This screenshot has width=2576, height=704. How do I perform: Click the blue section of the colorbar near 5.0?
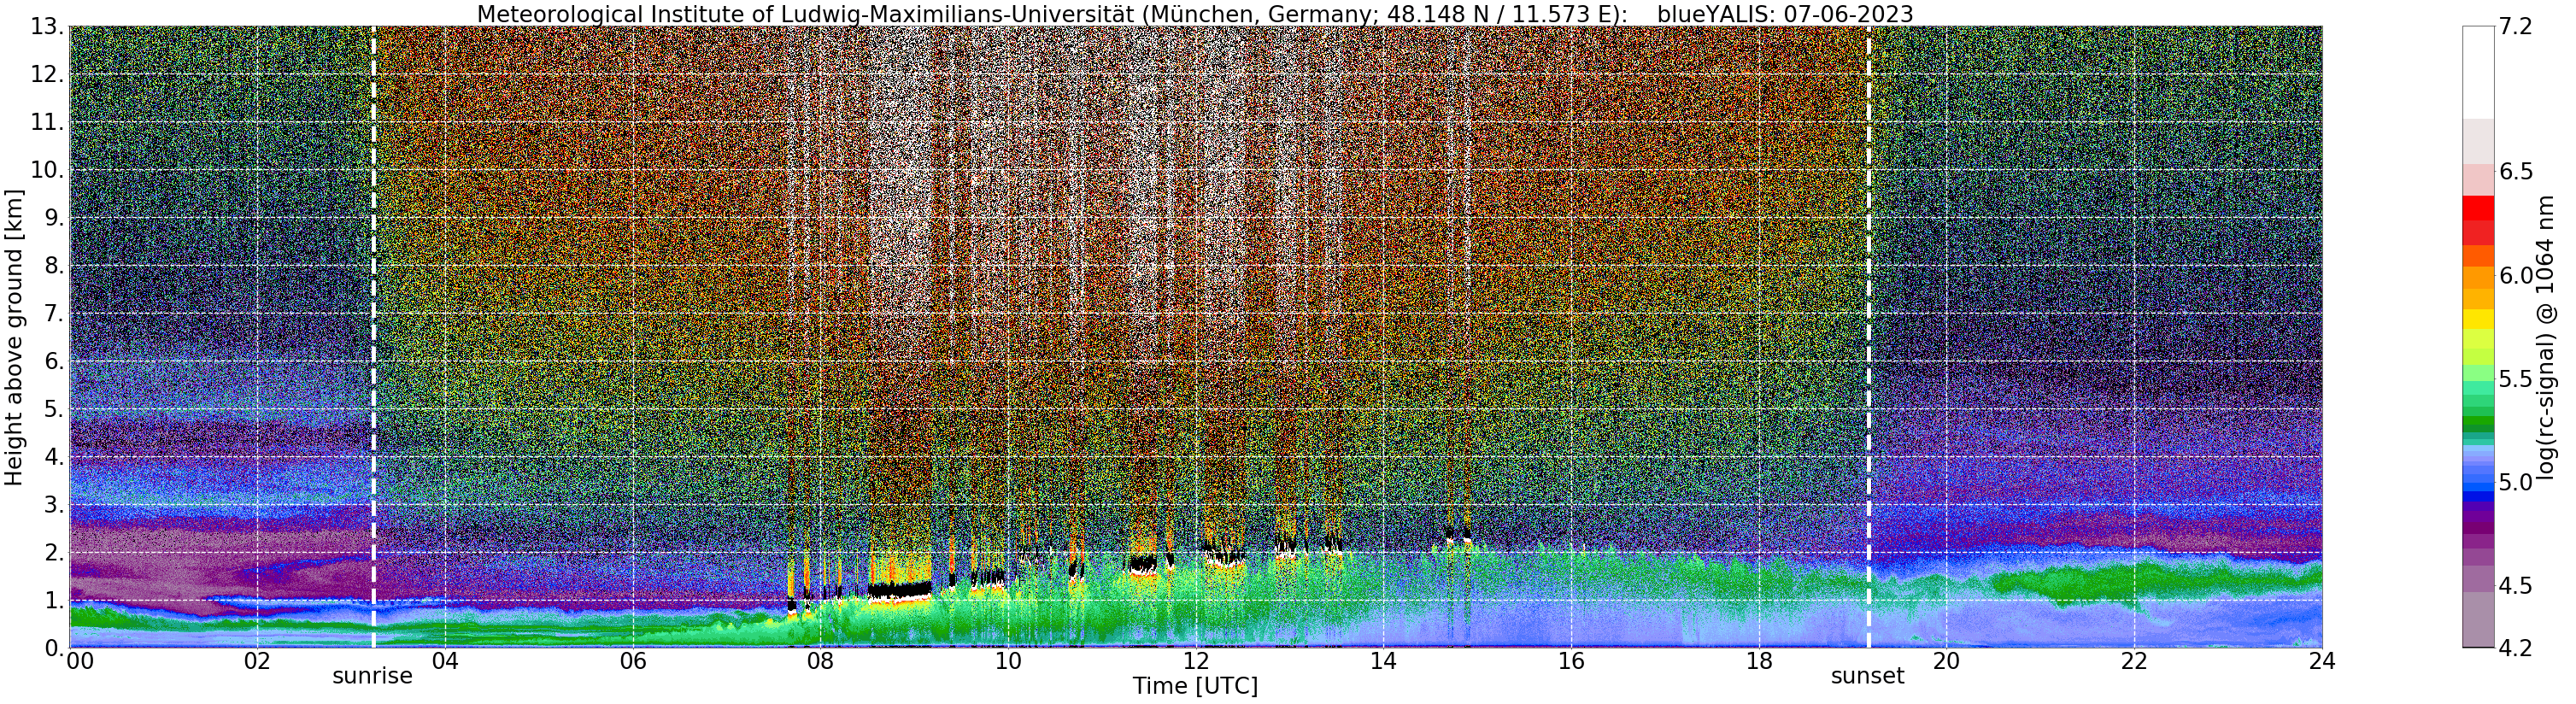pyautogui.click(x=2478, y=480)
